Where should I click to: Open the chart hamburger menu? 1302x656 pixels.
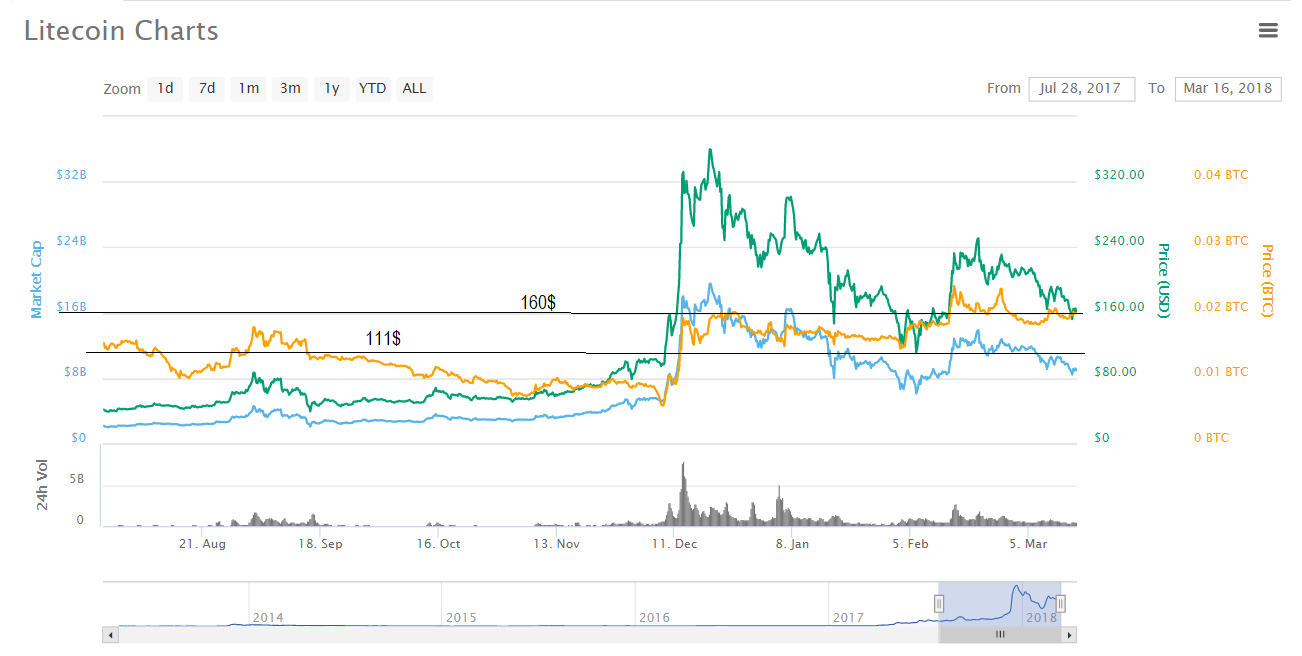coord(1268,31)
